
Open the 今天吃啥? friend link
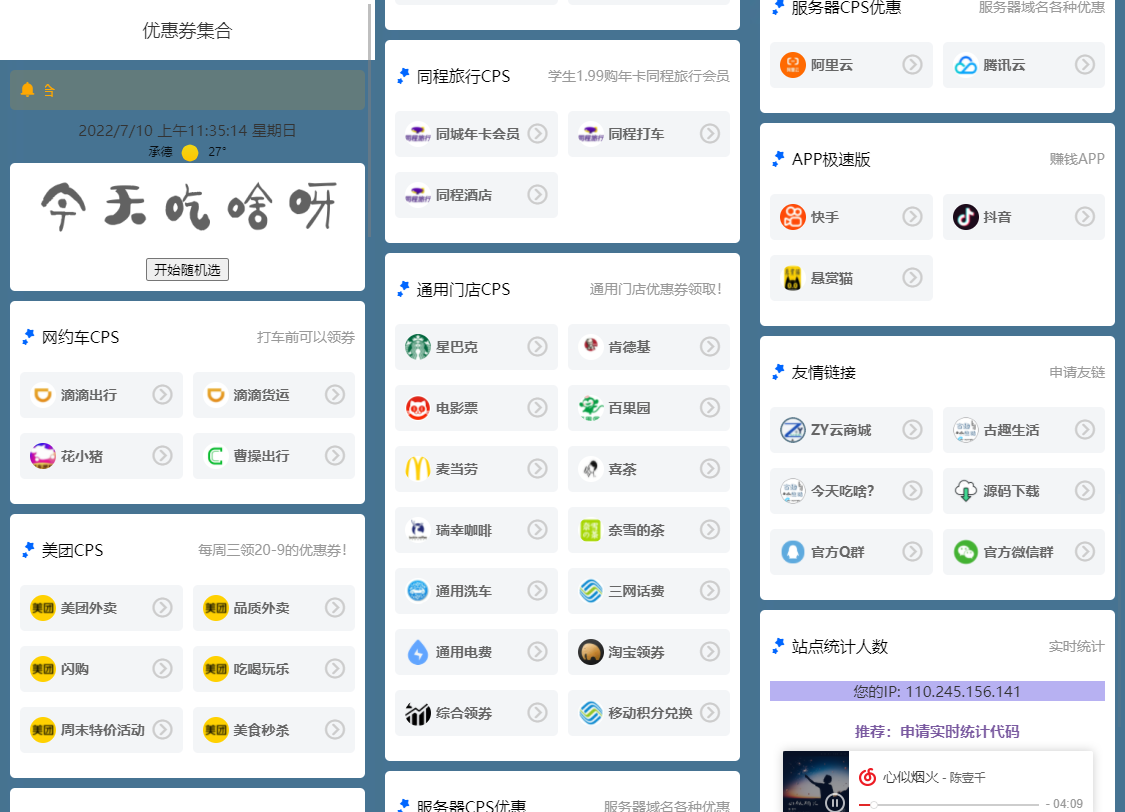click(851, 491)
